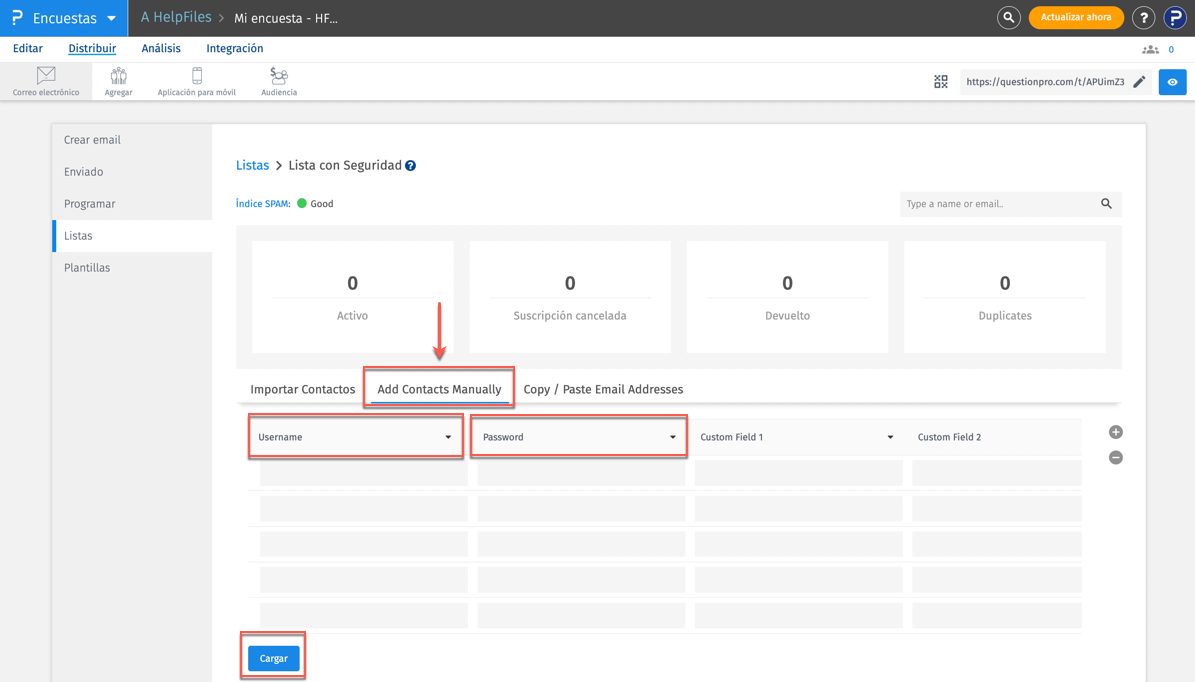
Task: Open Enviado in the sidebar
Action: (x=132, y=172)
